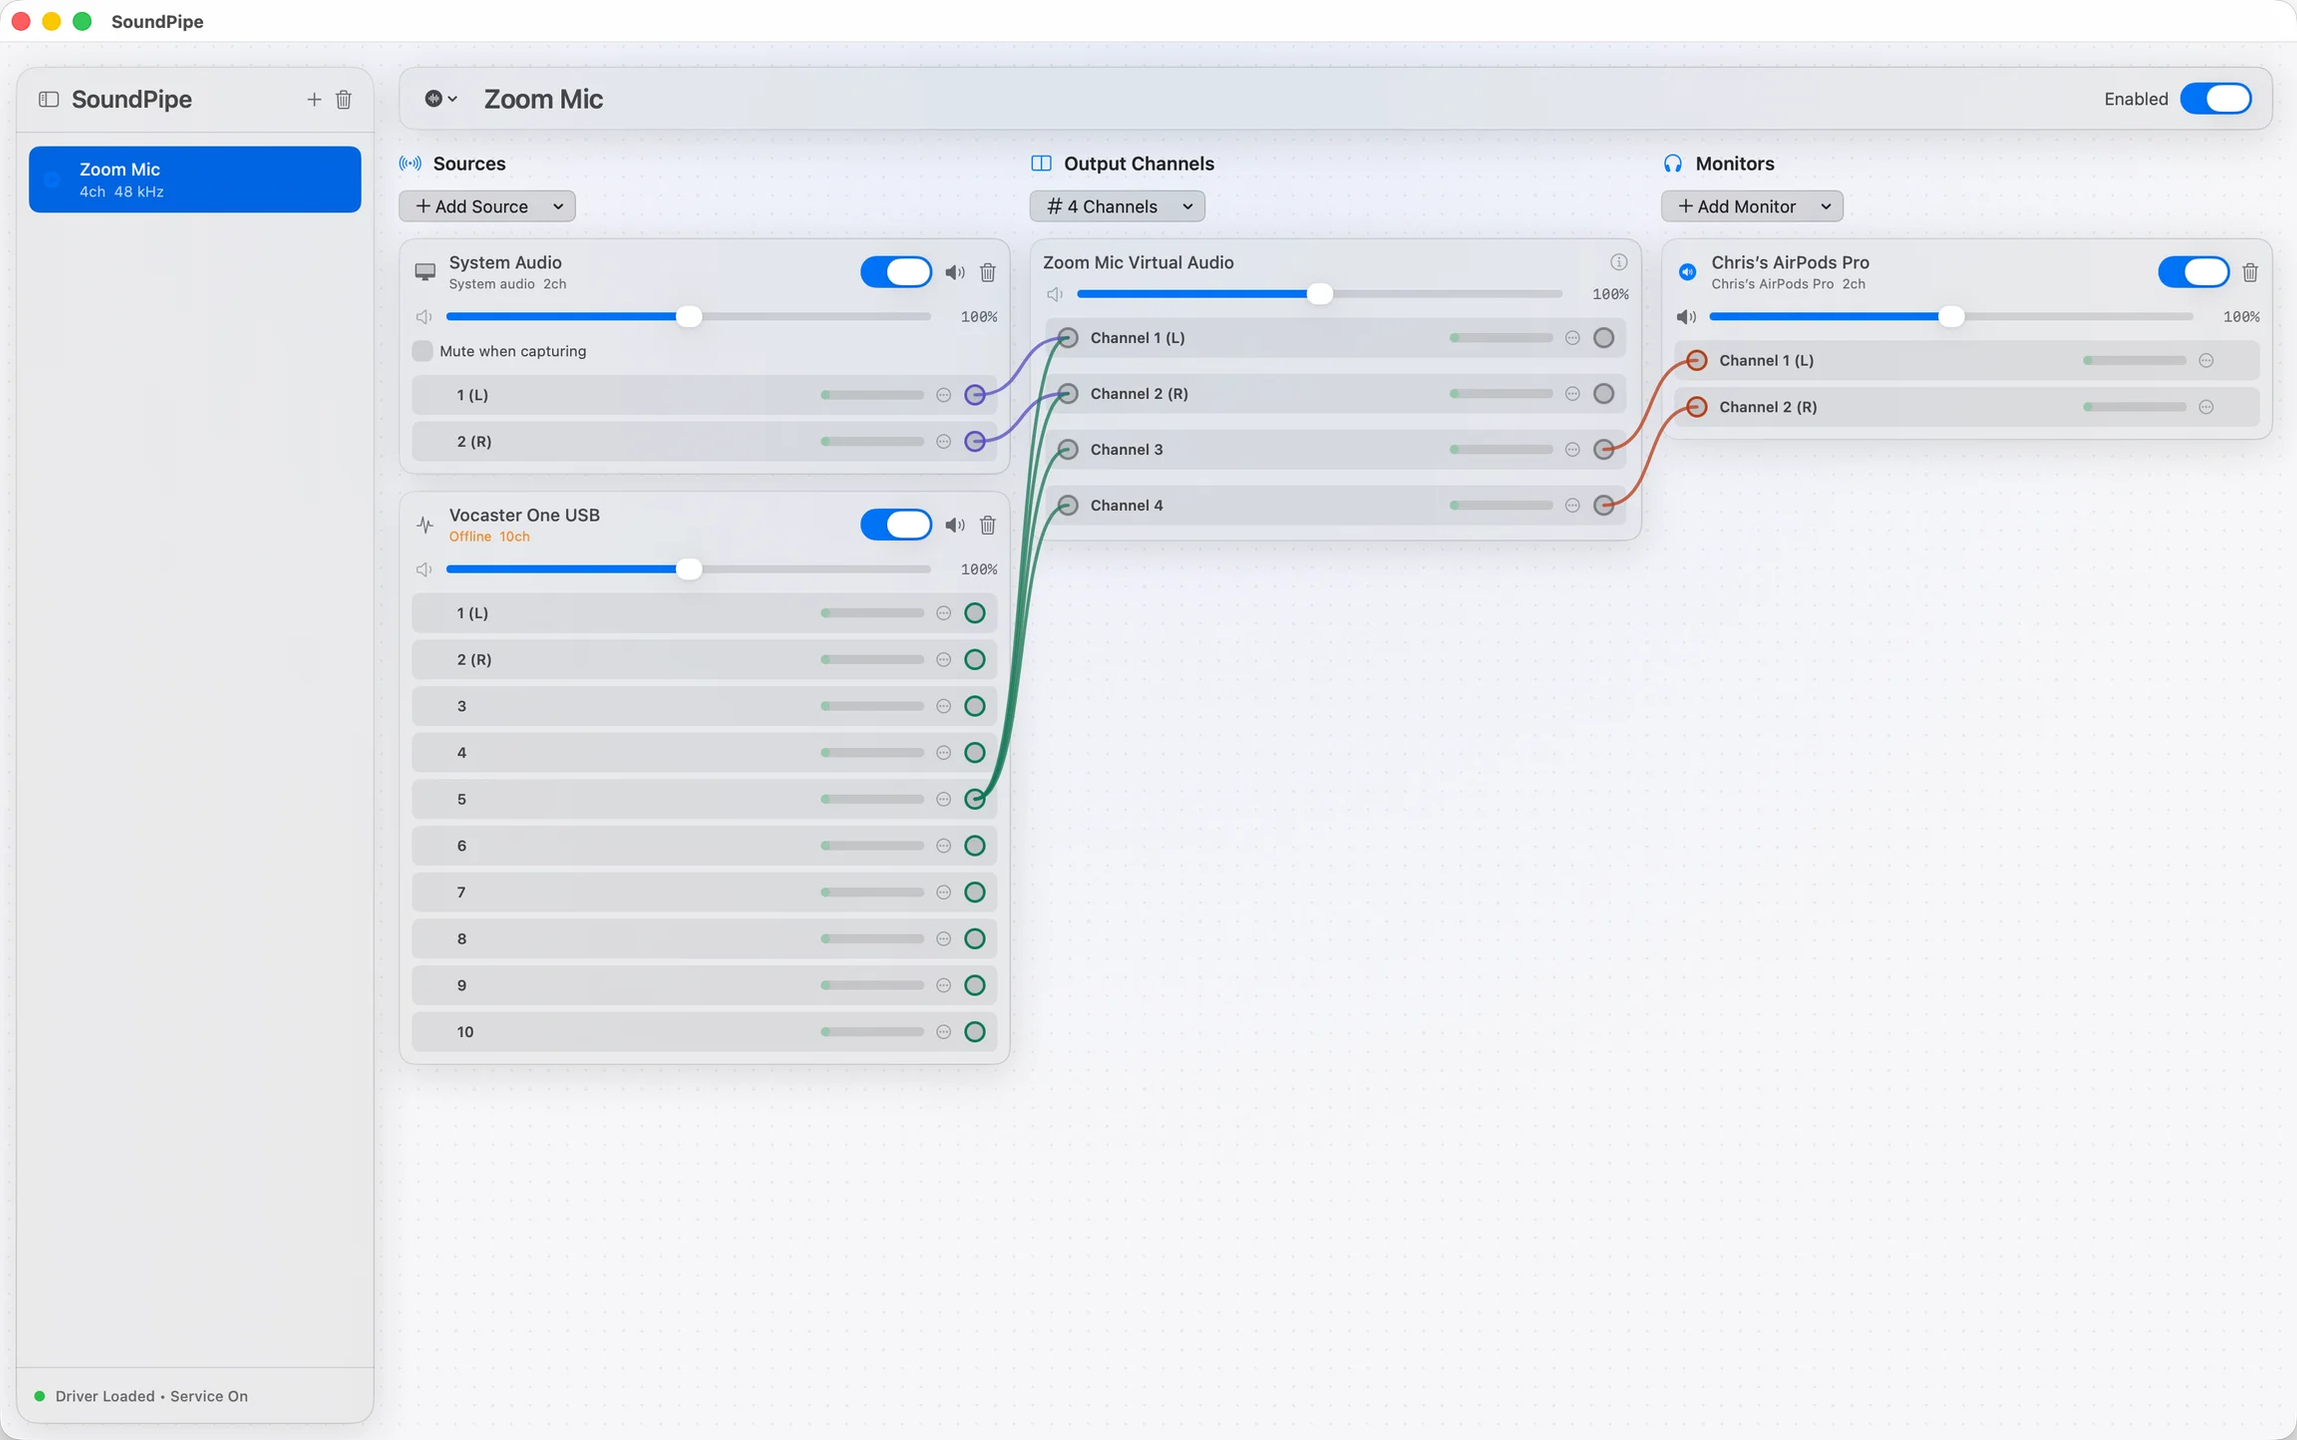Click the Sources section heading
The width and height of the screenshot is (2297, 1440).
click(x=469, y=164)
